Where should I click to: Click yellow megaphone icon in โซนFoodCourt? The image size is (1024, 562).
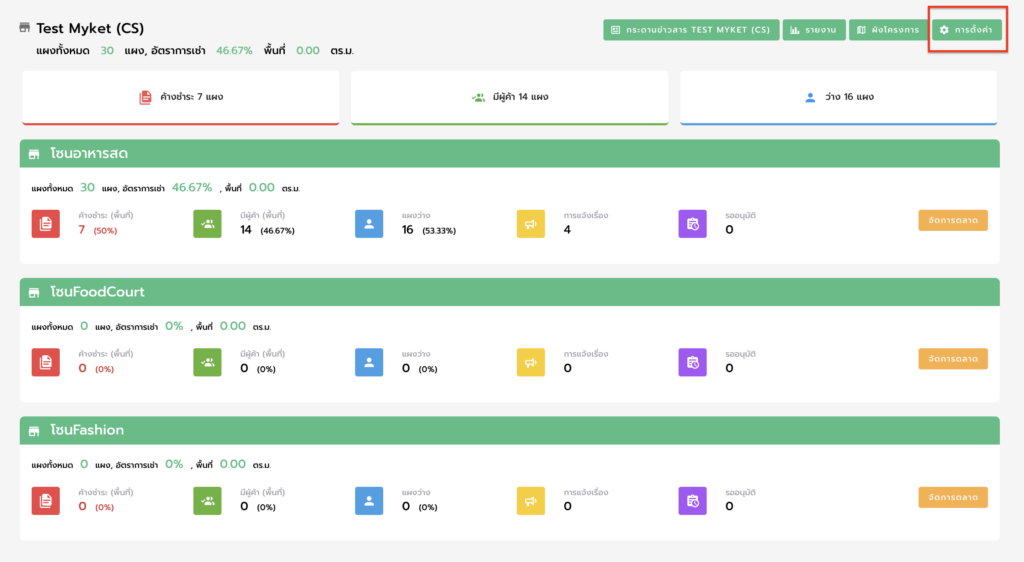pyautogui.click(x=531, y=362)
